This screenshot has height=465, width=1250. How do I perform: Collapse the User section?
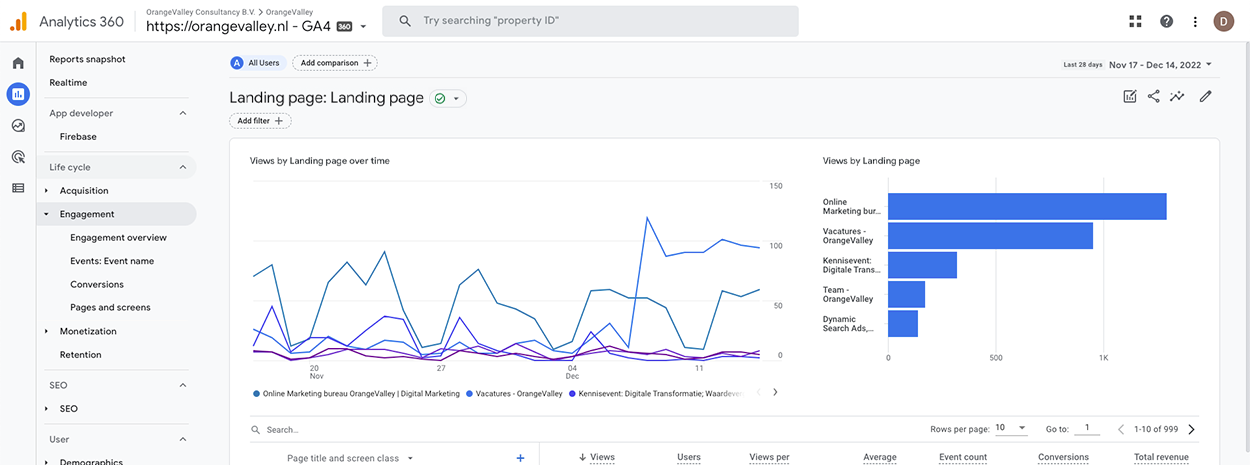(183, 439)
